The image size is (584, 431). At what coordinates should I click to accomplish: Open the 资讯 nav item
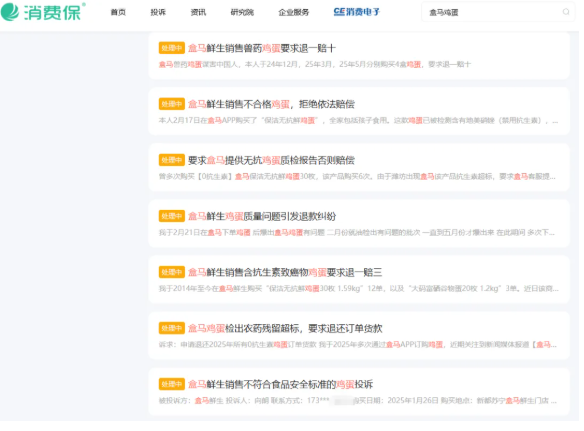[x=198, y=12]
